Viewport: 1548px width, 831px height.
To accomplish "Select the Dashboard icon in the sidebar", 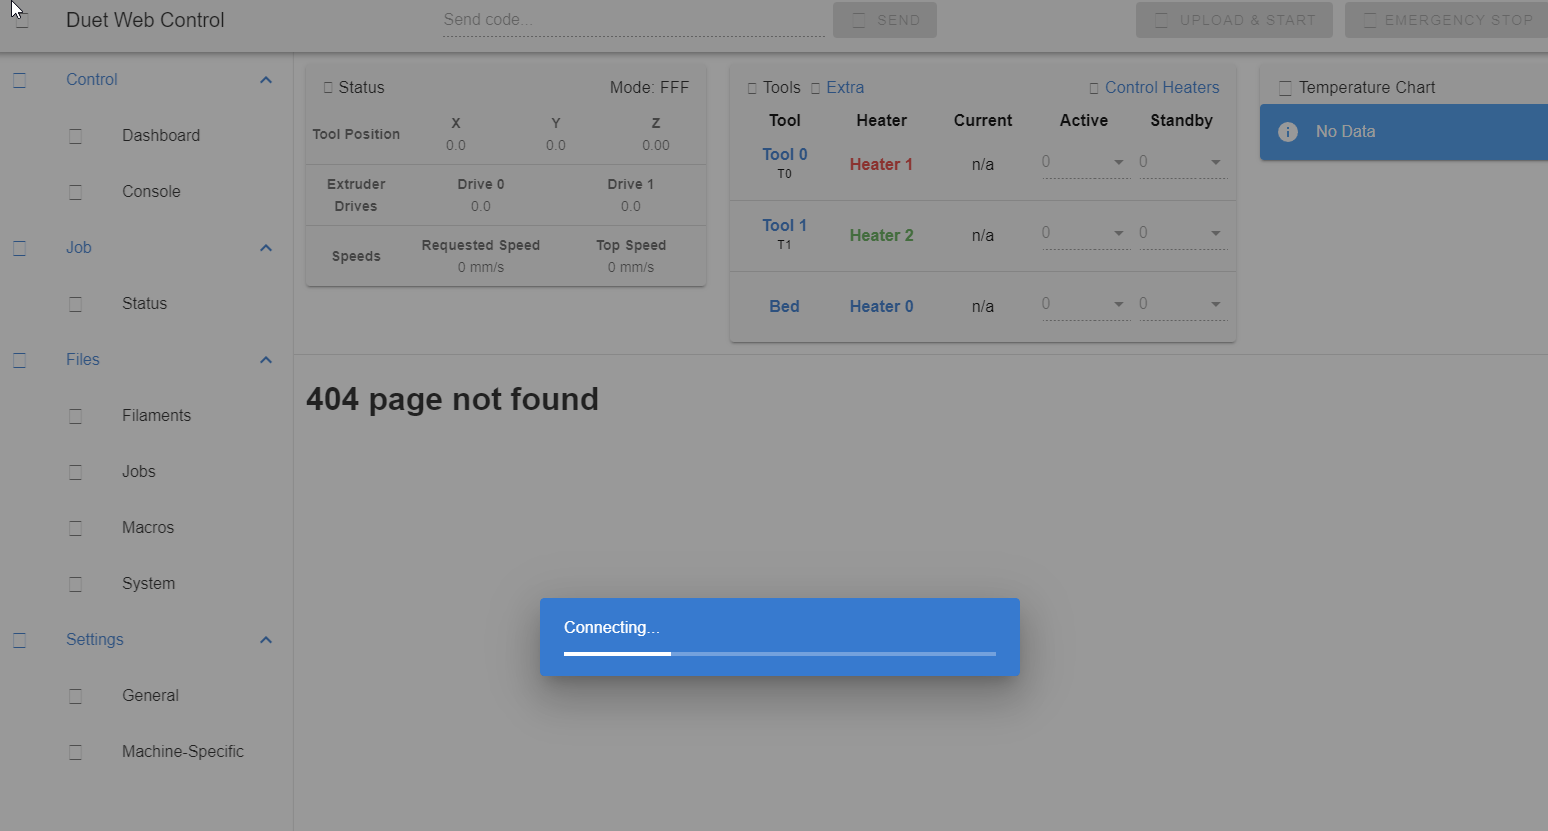I will (76, 135).
